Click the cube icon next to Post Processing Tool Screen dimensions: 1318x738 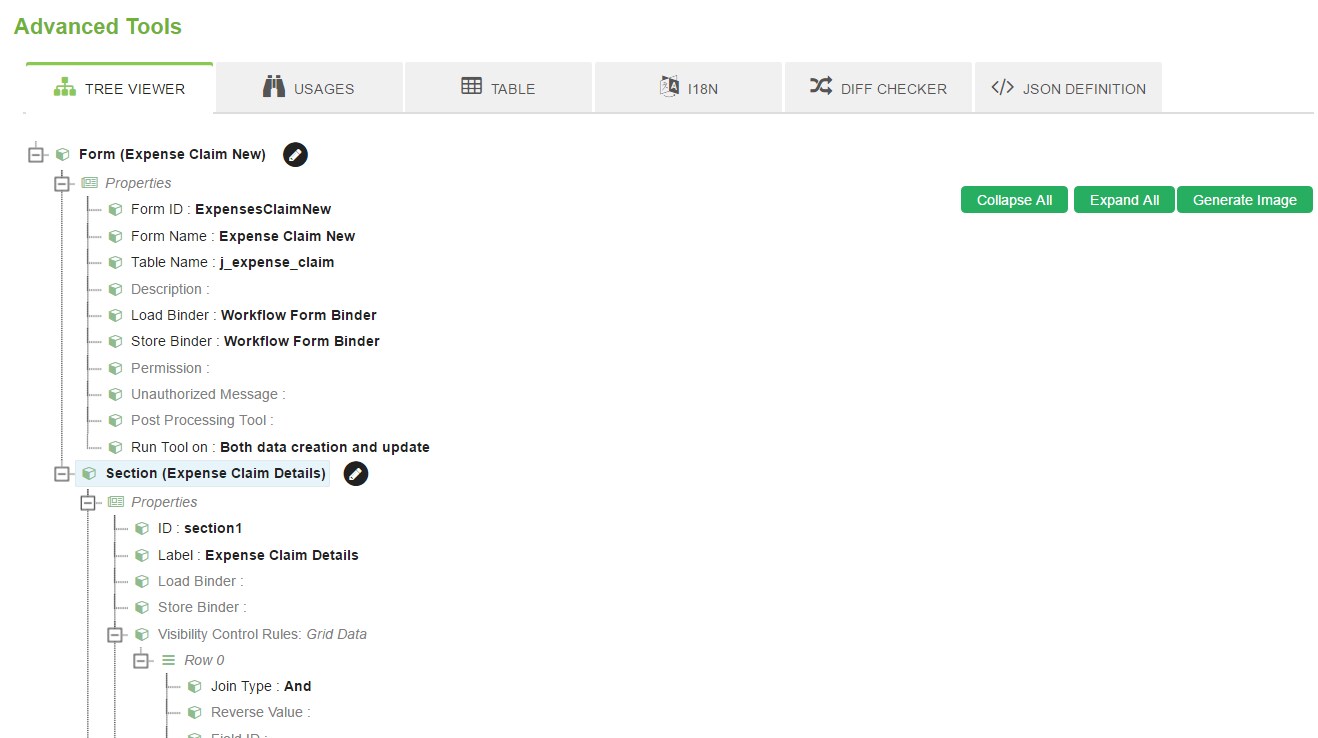[x=115, y=421]
